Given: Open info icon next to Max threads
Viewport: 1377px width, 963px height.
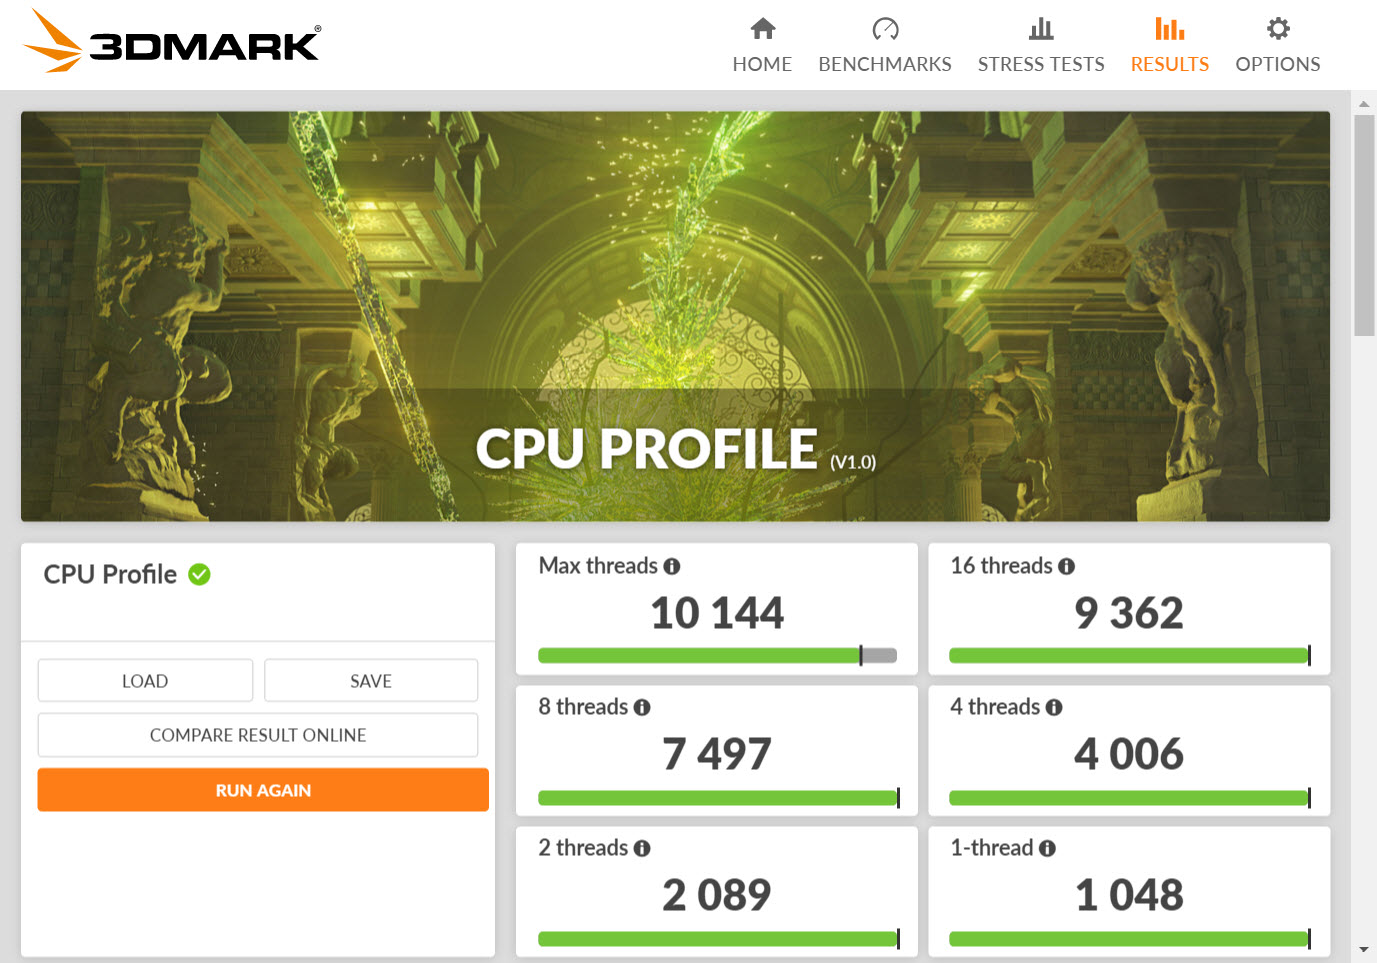Looking at the screenshot, I should click(x=672, y=566).
